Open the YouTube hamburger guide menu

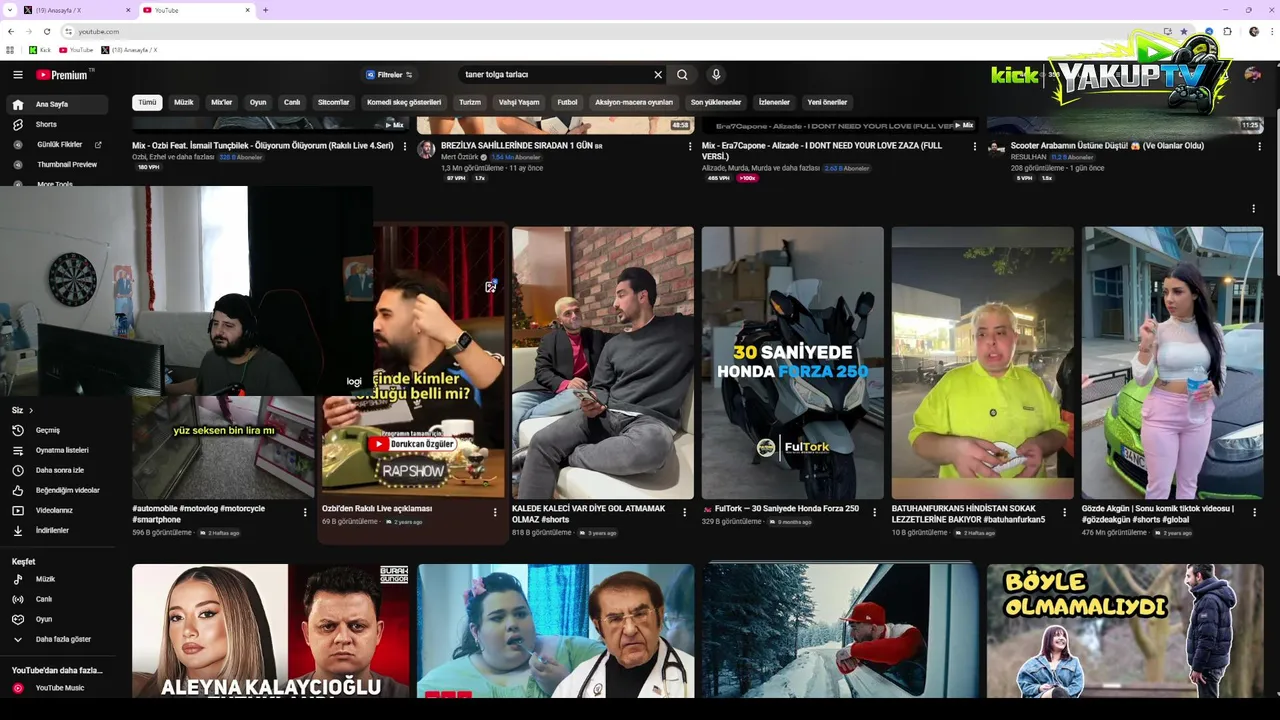pyautogui.click(x=17, y=75)
